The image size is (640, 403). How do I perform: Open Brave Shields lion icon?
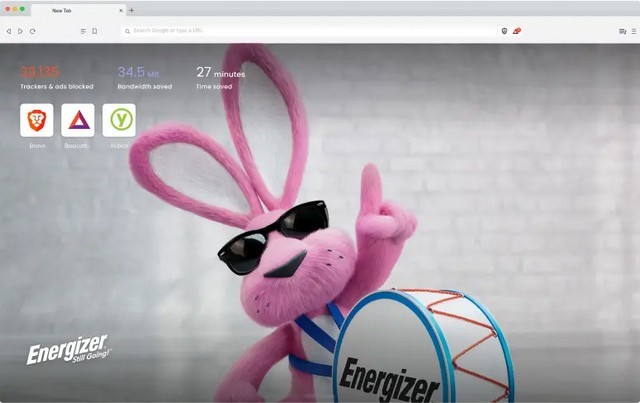pos(504,31)
